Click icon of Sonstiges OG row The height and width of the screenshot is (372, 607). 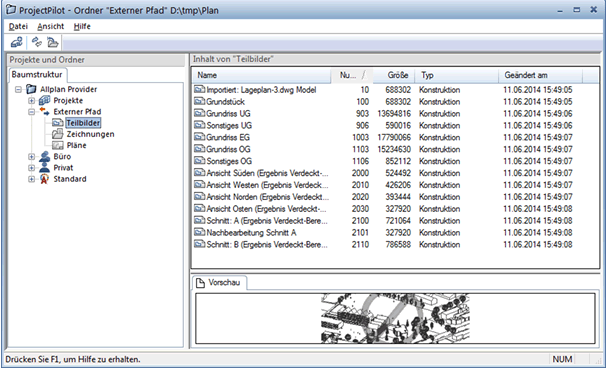199,161
